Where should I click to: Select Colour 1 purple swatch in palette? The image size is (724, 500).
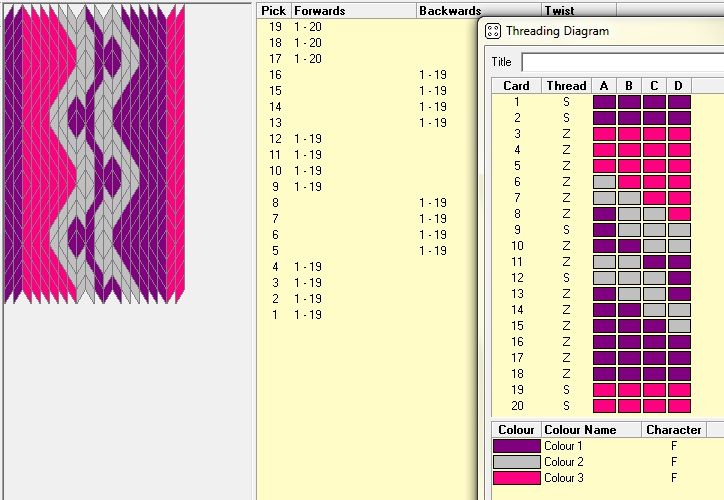tap(517, 446)
